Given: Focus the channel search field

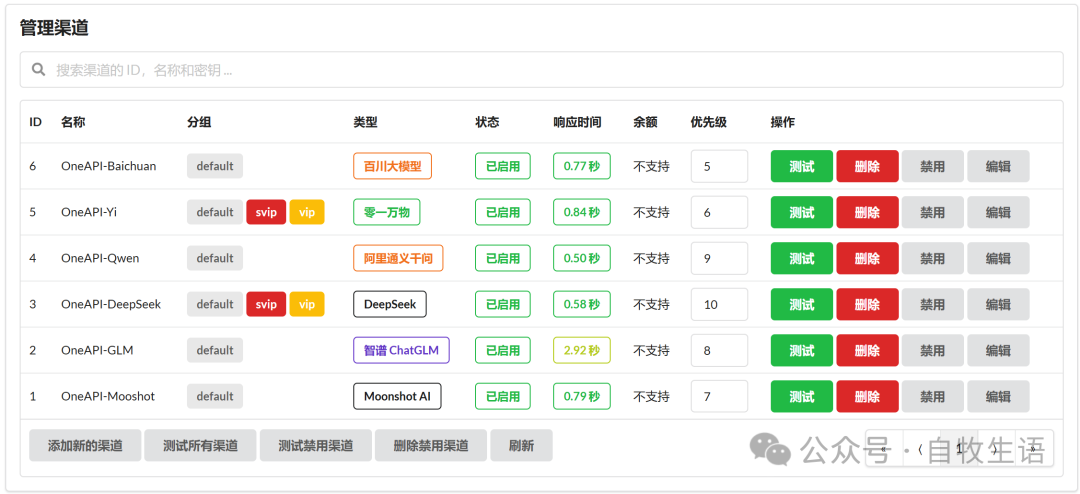Looking at the screenshot, I should tap(541, 70).
